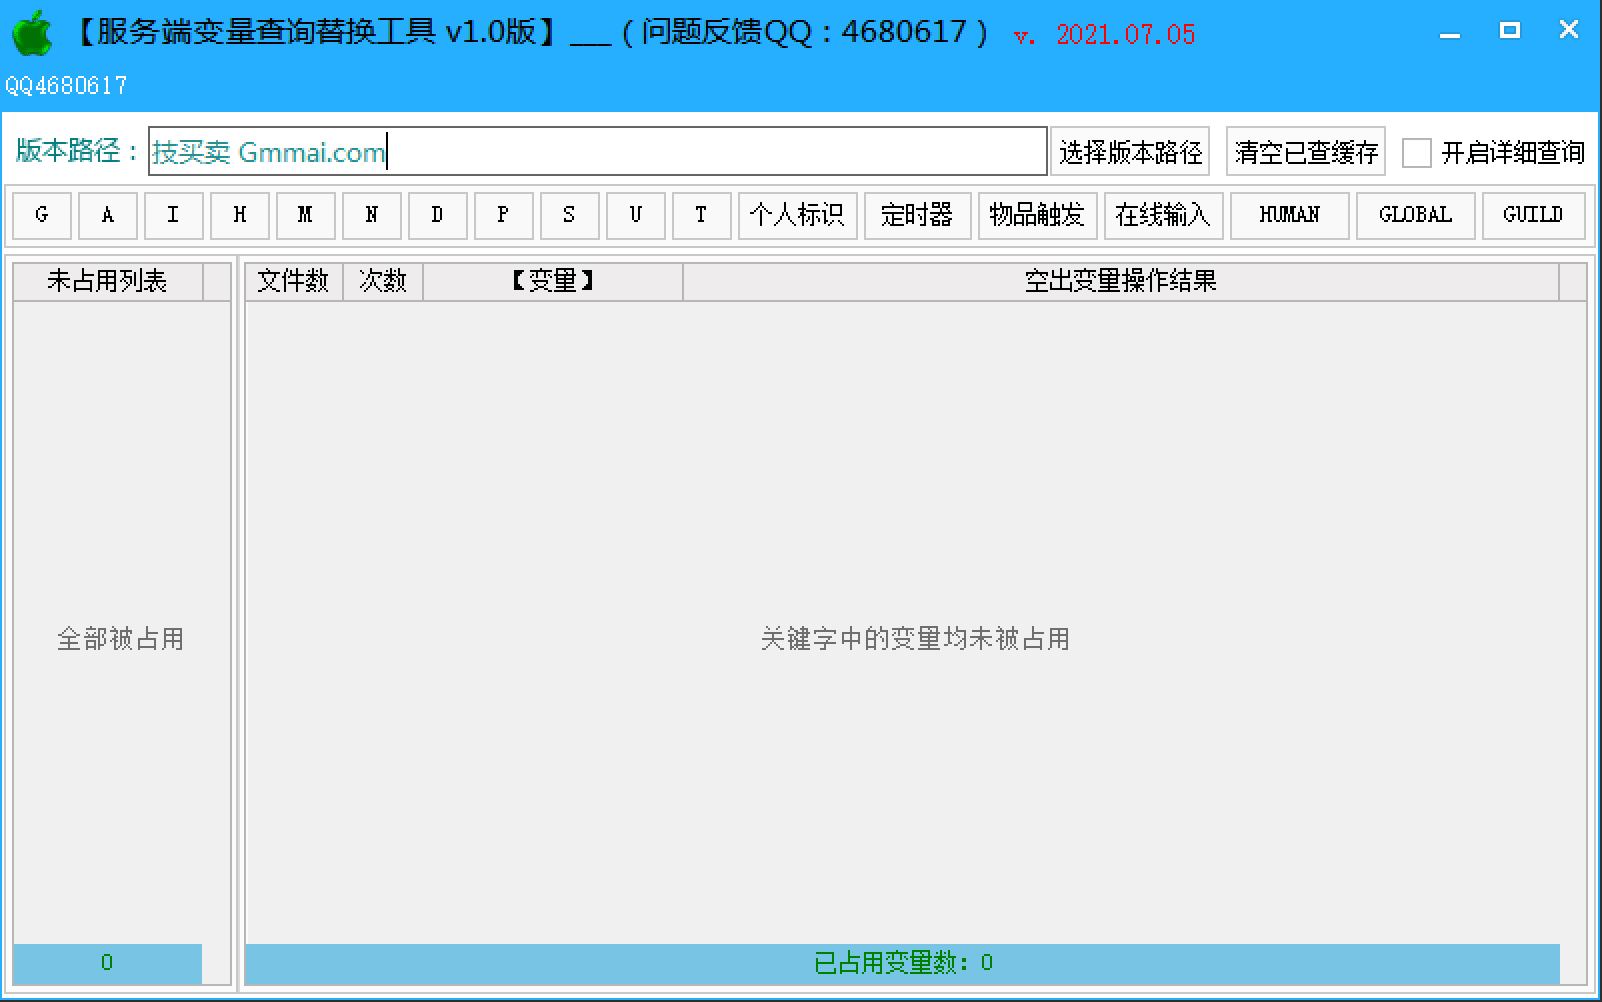
Task: Query GUILD variables
Action: click(1533, 215)
